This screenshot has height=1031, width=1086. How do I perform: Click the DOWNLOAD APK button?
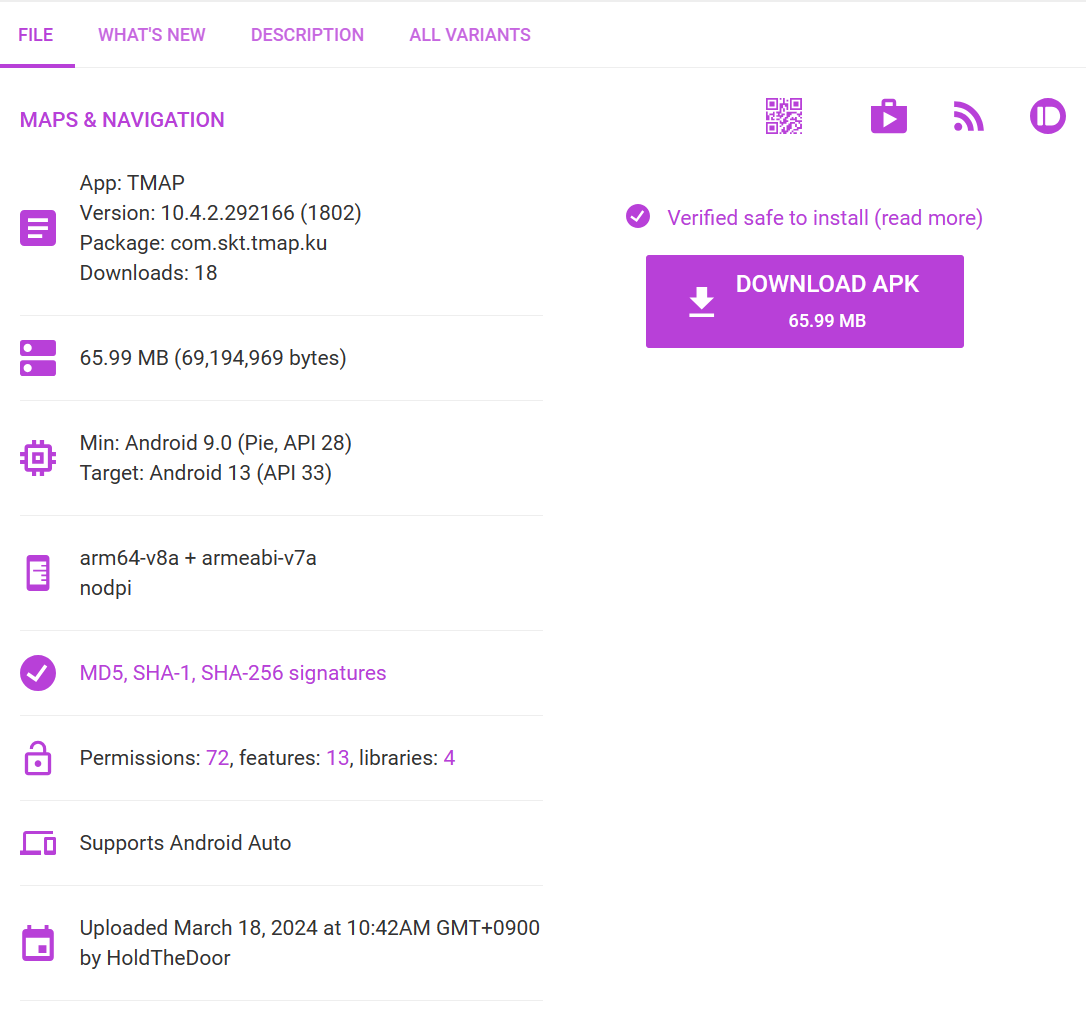pyautogui.click(x=805, y=301)
